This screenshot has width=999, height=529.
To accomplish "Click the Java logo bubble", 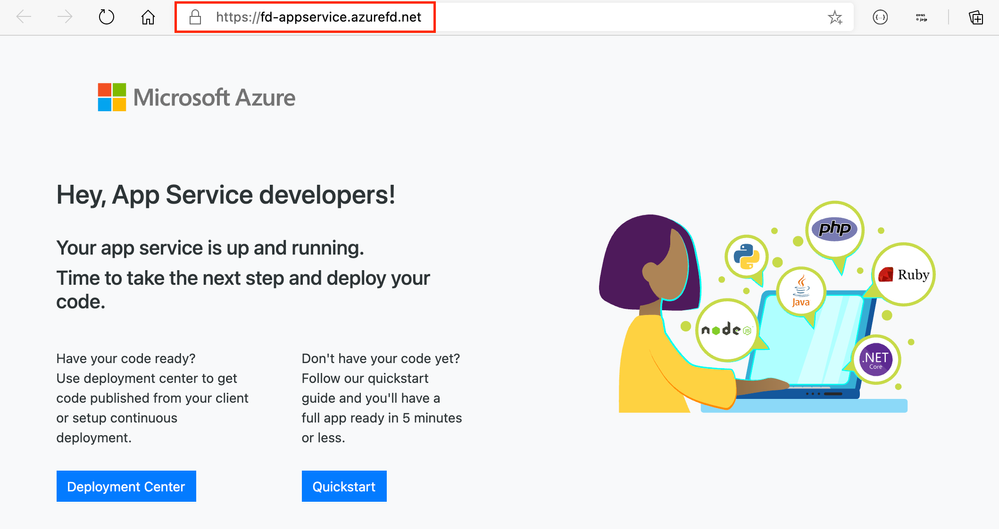I will pos(801,292).
